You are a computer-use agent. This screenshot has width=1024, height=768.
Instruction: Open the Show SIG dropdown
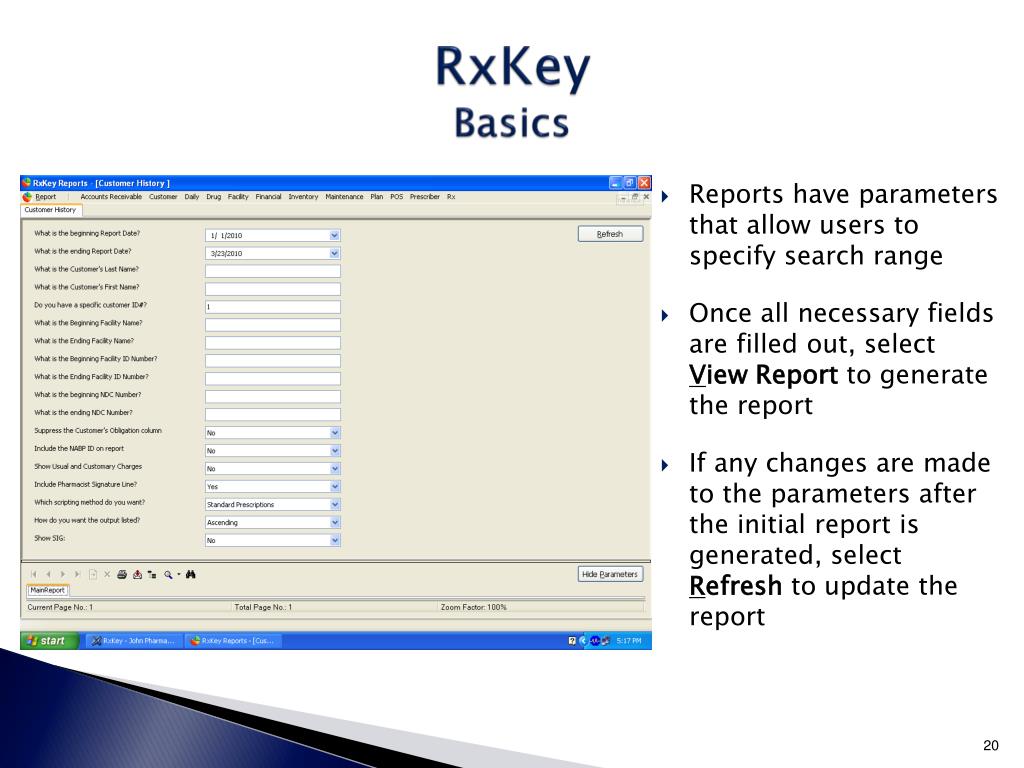pyautogui.click(x=334, y=540)
